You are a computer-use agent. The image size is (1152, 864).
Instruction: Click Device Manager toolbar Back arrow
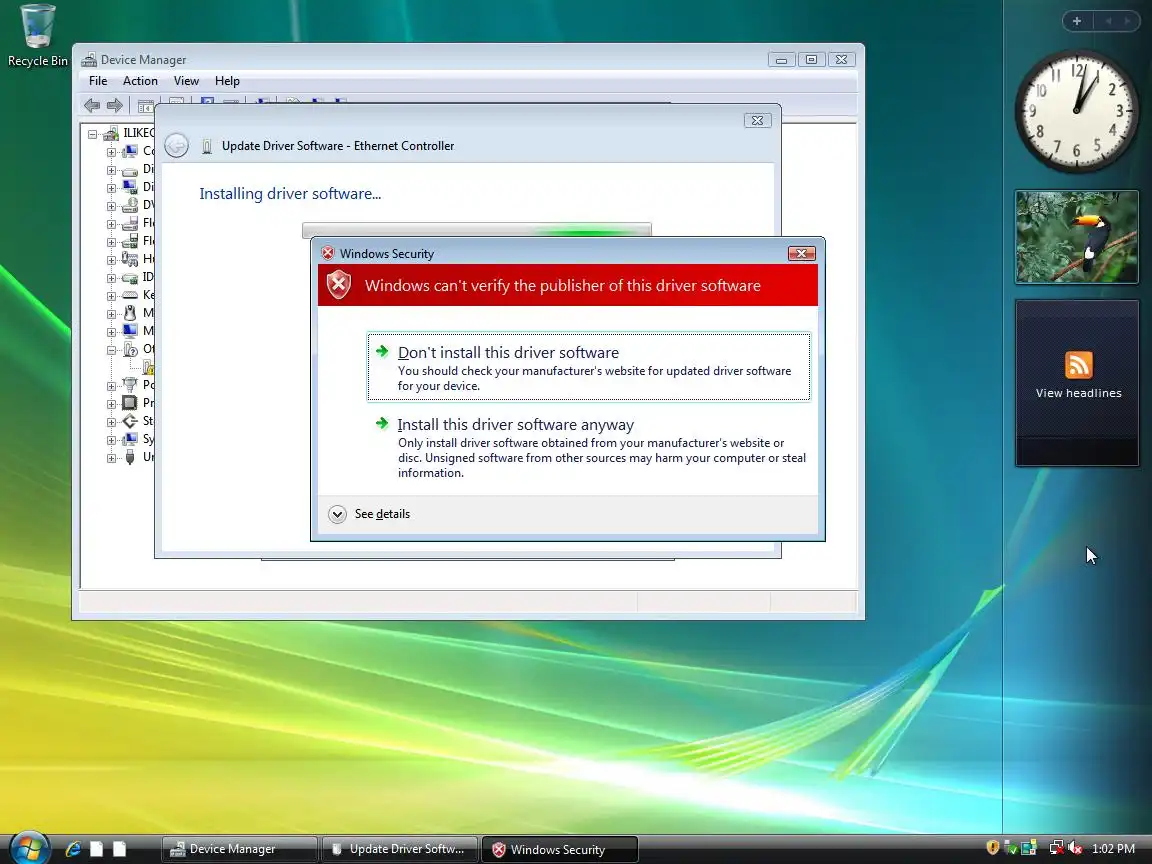(92, 106)
